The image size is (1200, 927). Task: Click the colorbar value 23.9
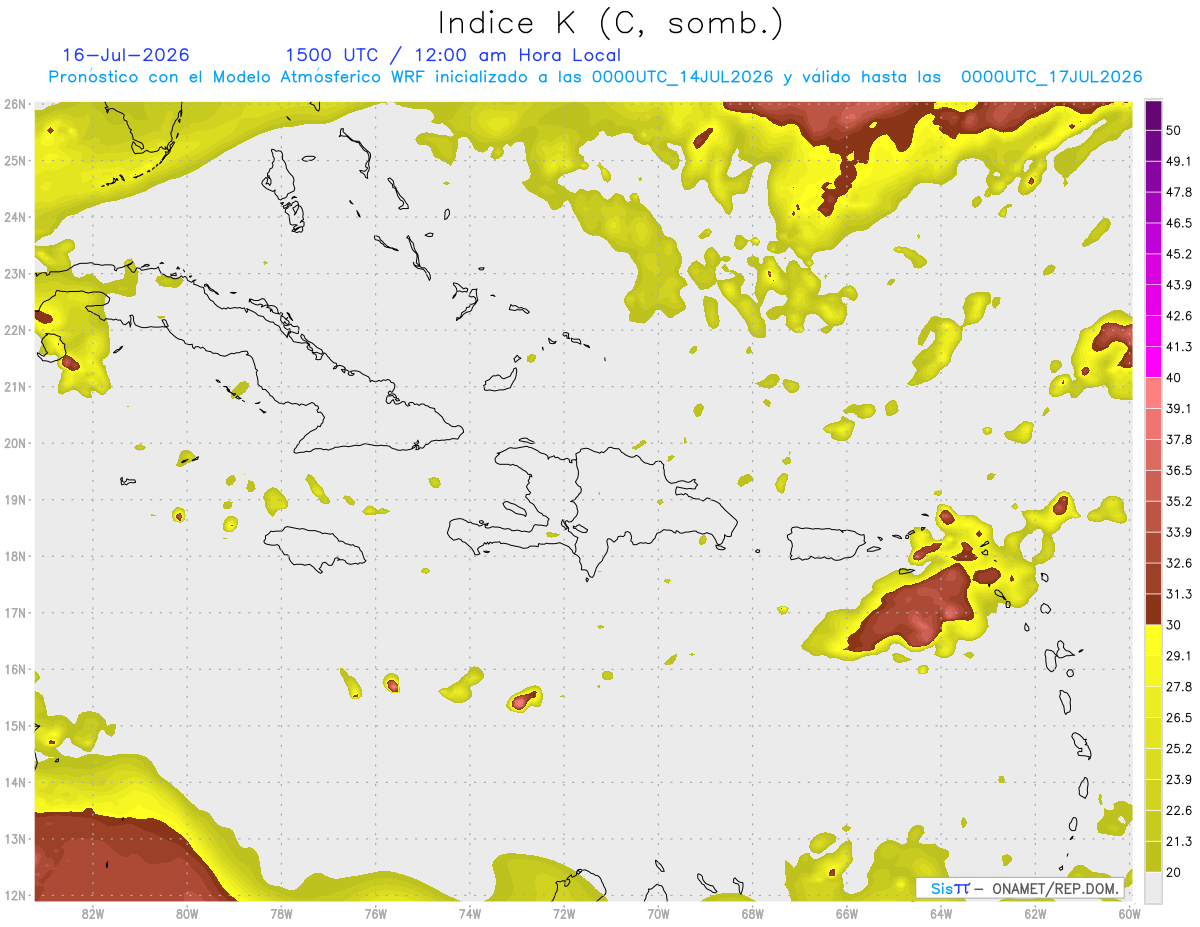tap(1179, 780)
